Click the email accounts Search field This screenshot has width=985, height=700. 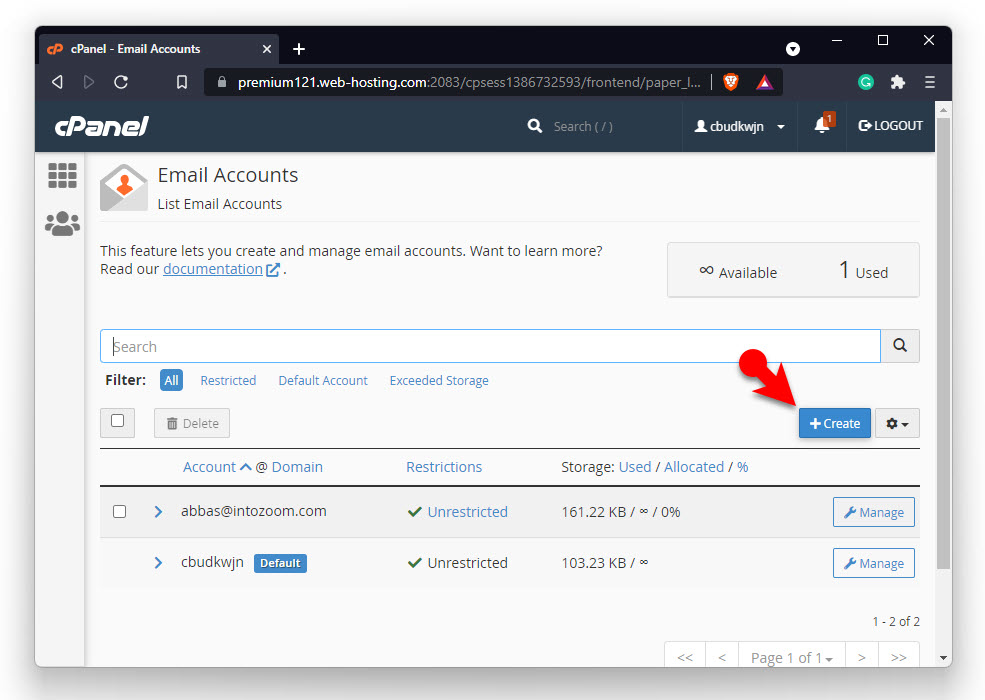490,346
